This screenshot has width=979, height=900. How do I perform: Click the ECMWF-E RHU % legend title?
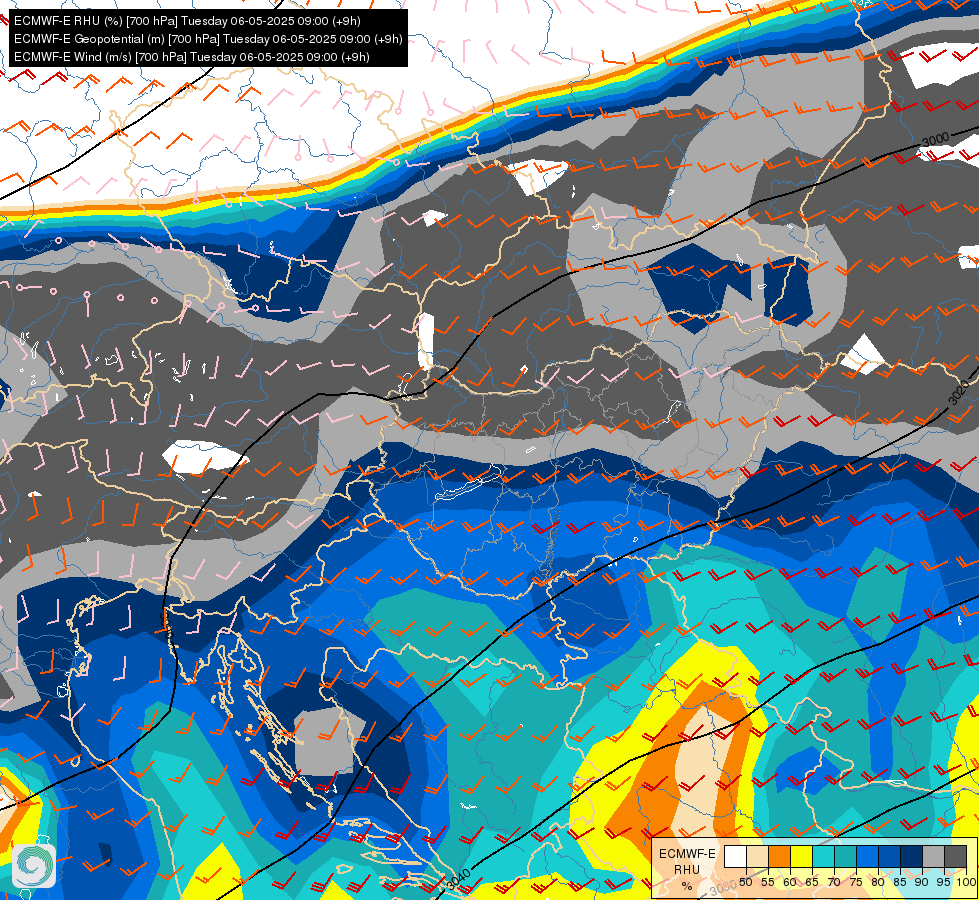pos(687,869)
